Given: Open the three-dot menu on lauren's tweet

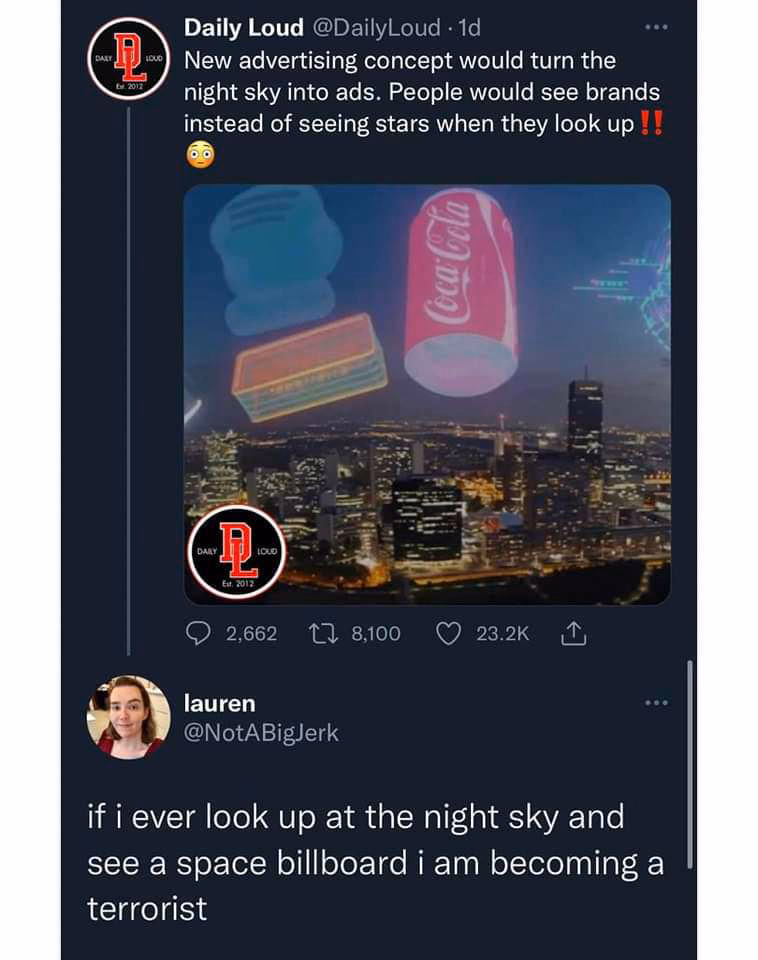Looking at the screenshot, I should pos(656,703).
